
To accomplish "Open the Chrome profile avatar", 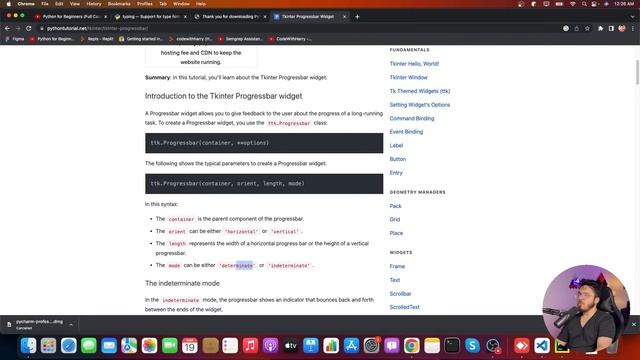I will coord(622,29).
